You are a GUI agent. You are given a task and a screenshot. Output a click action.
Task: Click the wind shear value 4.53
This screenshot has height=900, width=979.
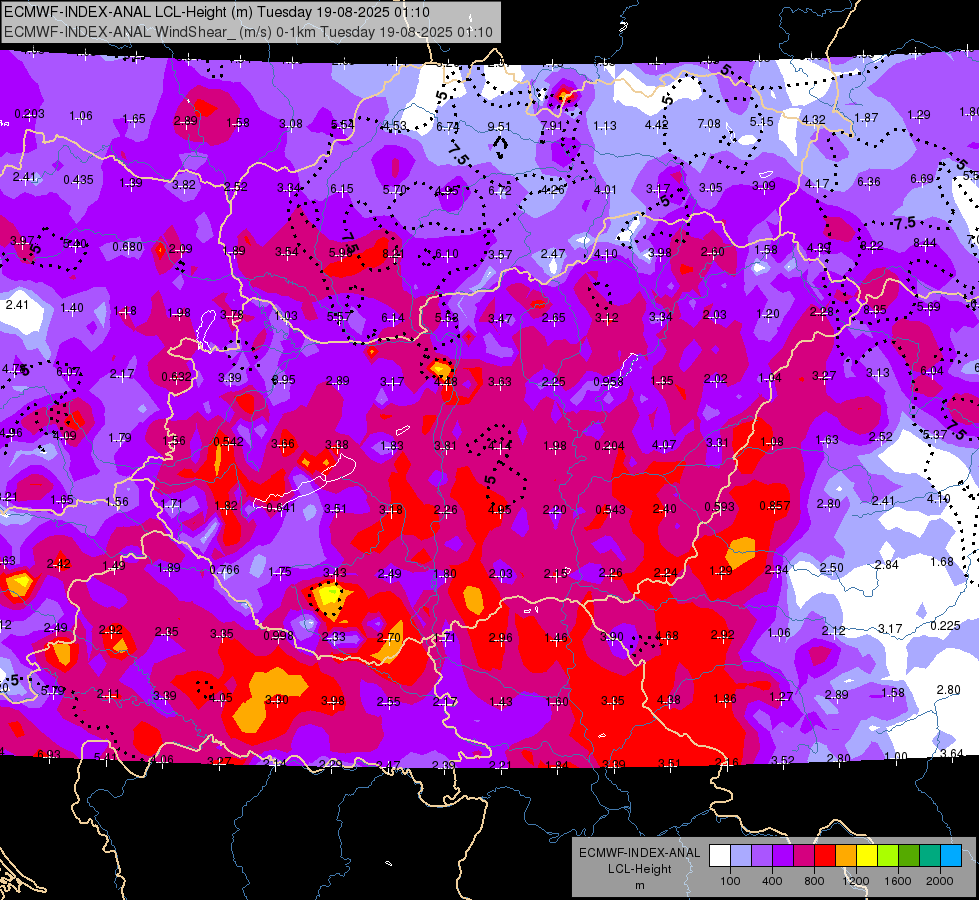(395, 126)
